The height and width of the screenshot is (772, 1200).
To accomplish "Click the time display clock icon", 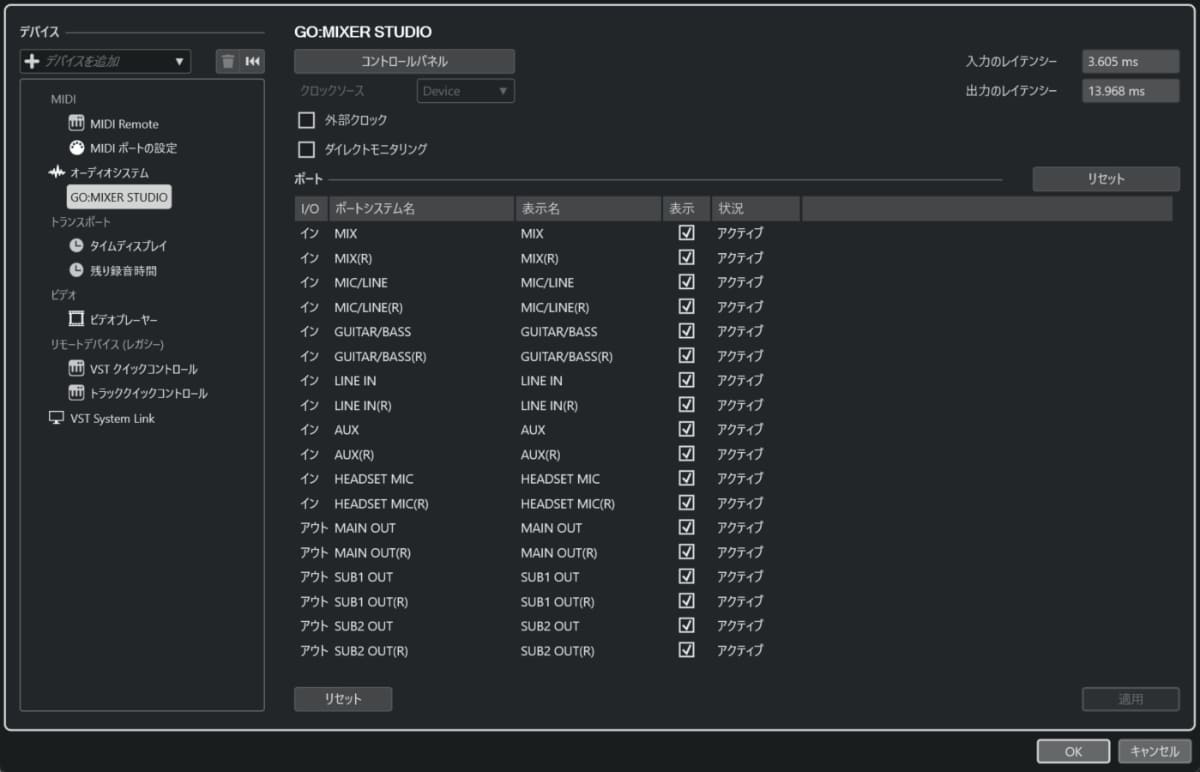I will pyautogui.click(x=77, y=246).
